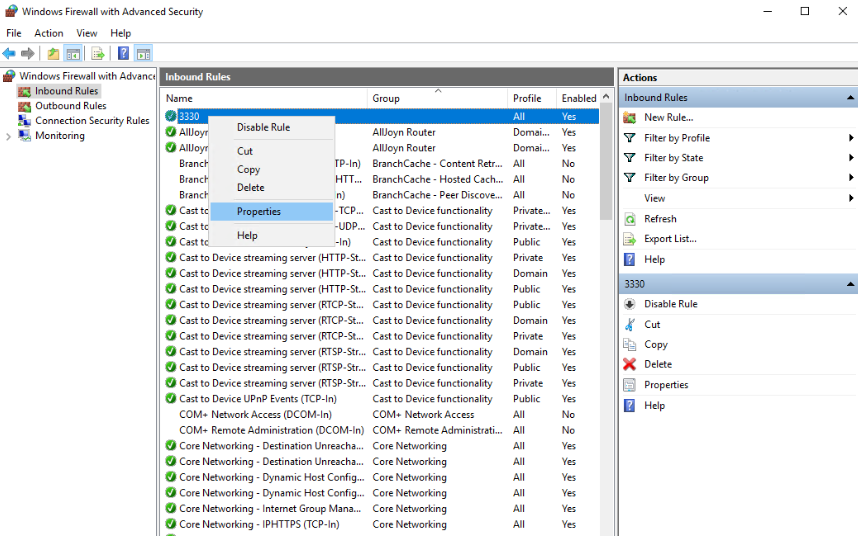Expand the Filter by Group submenu arrow
Image resolution: width=861 pixels, height=536 pixels.
click(851, 178)
